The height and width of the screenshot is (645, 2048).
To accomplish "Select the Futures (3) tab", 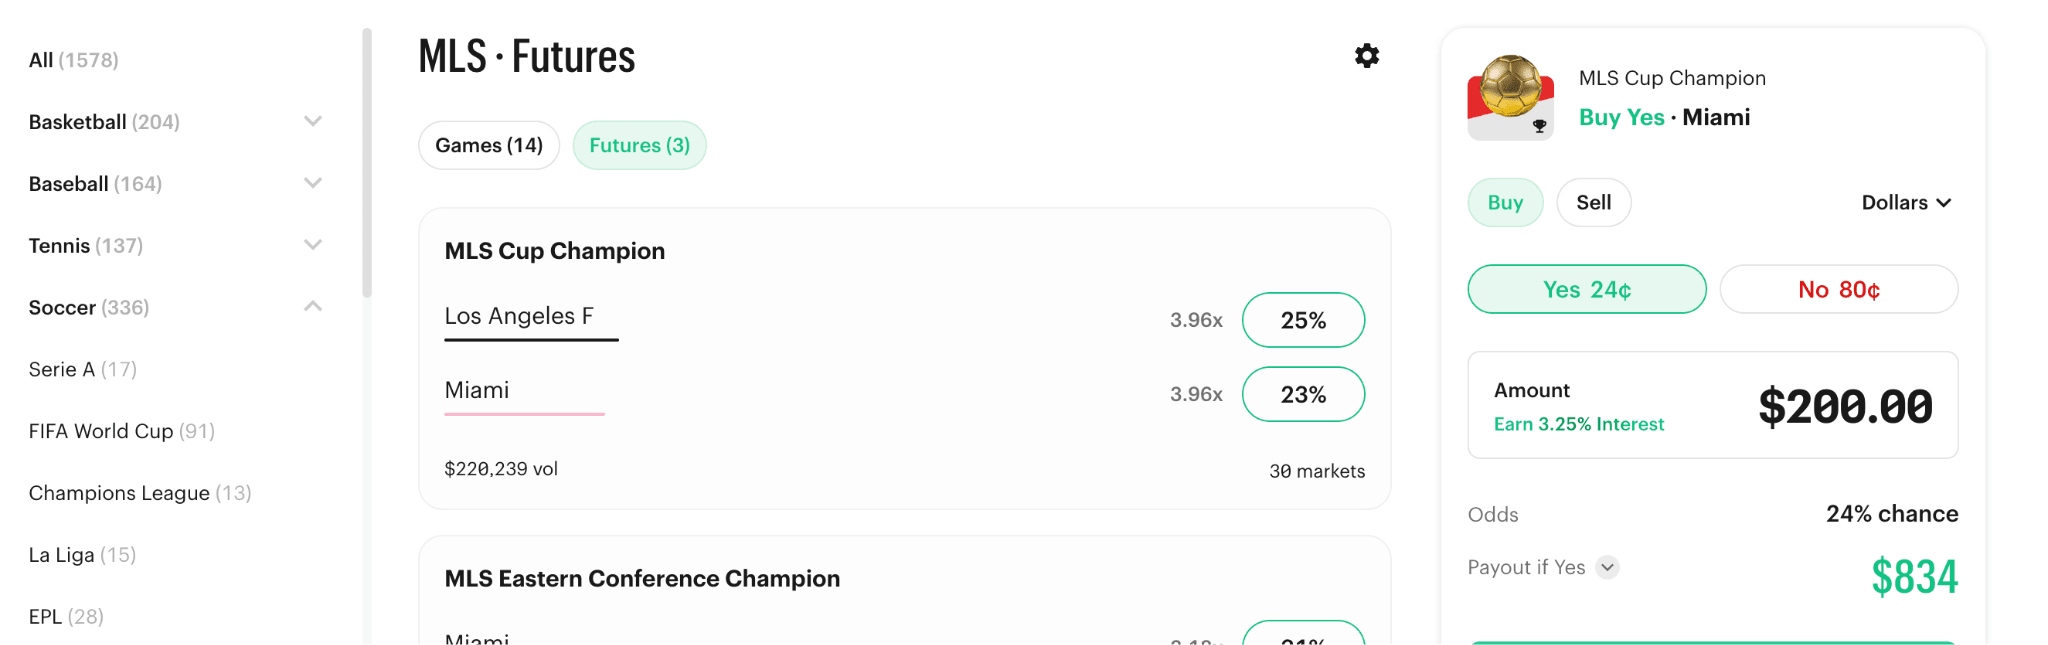I will (639, 146).
